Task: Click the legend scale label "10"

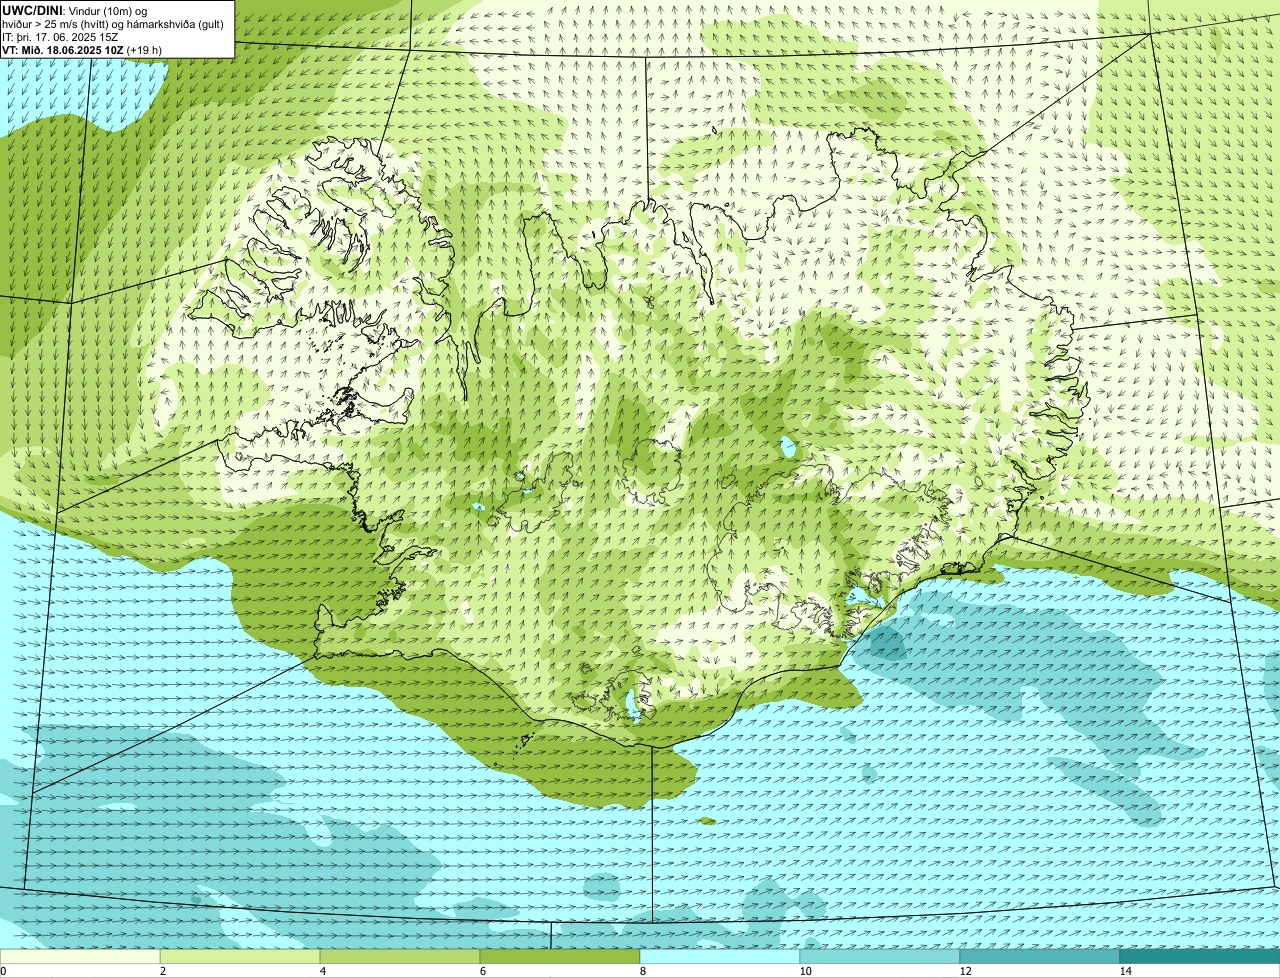Action: click(805, 971)
